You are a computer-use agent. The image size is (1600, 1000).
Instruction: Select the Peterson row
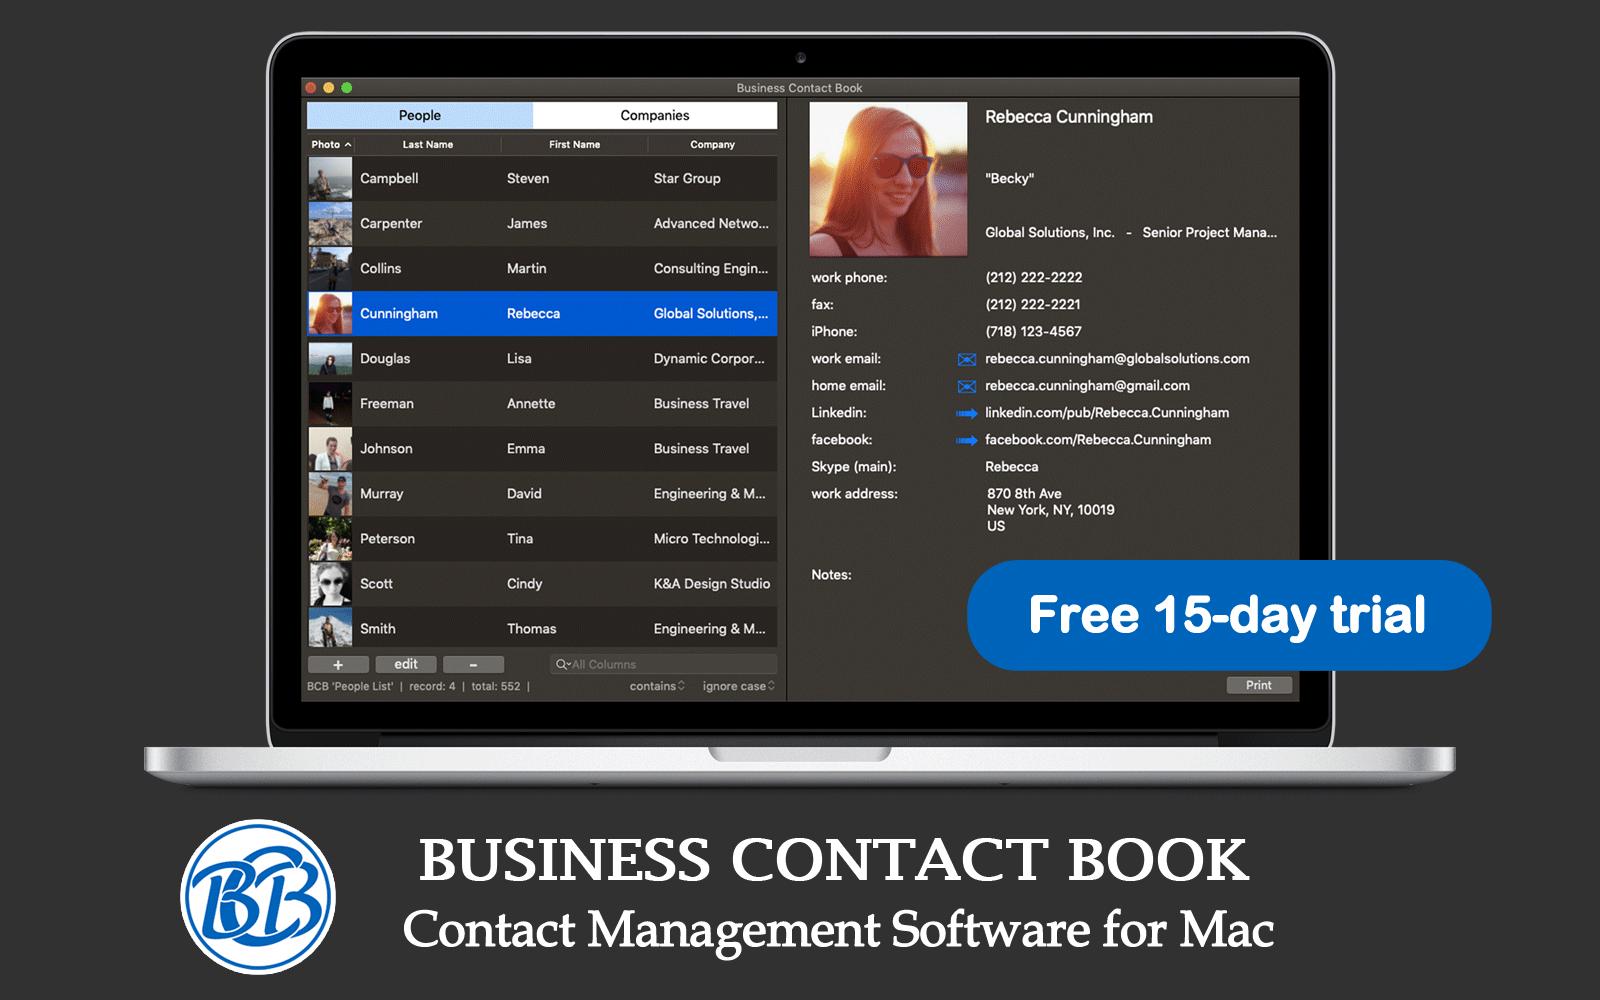coord(542,539)
